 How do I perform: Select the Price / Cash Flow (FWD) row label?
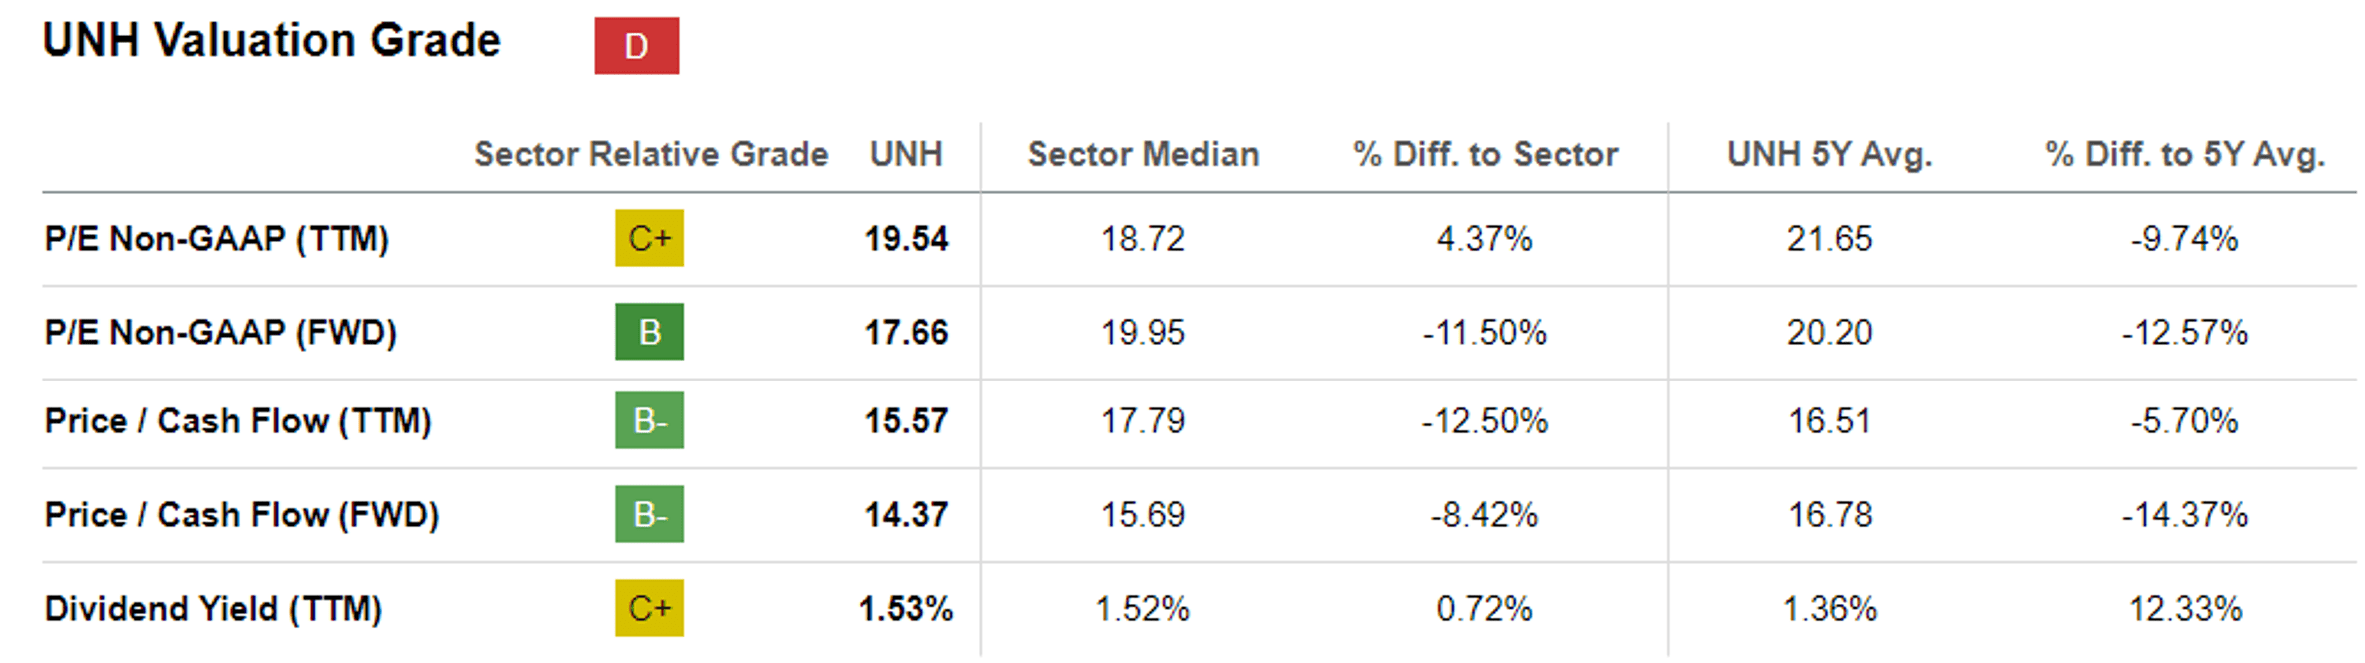pos(242,515)
